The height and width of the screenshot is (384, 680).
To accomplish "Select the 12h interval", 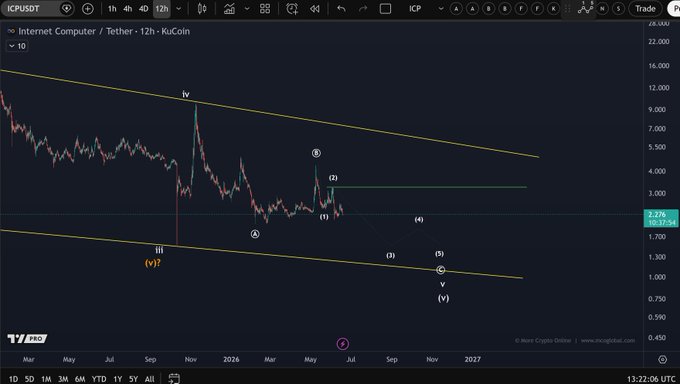I will [x=162, y=9].
